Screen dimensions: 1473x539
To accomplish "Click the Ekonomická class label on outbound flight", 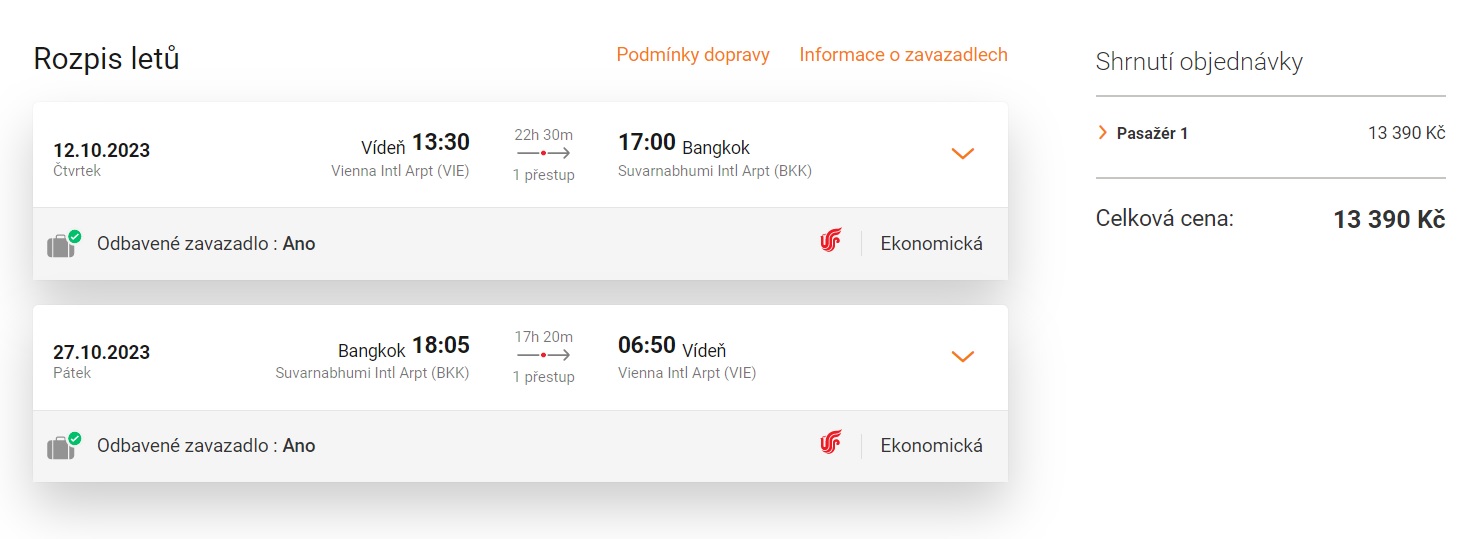I will coord(931,243).
